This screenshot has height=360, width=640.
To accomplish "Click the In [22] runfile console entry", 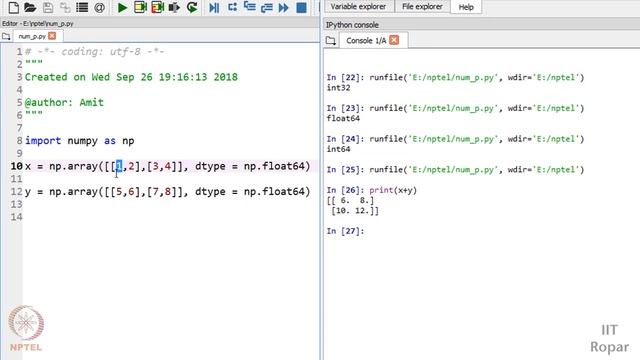I will click(x=456, y=78).
